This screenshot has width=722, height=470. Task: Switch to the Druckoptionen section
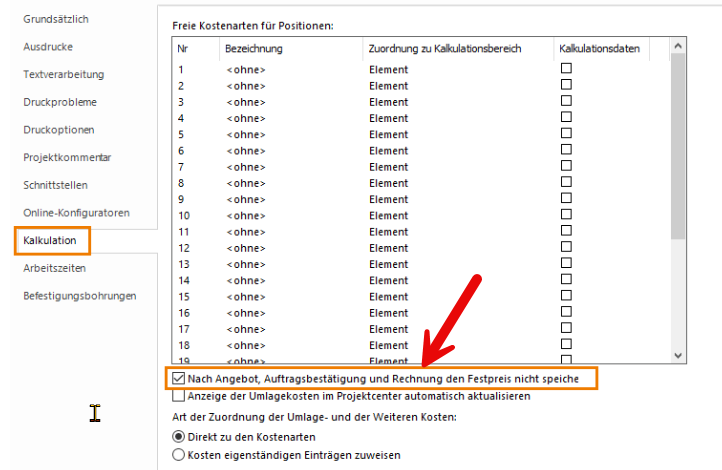tap(58, 130)
